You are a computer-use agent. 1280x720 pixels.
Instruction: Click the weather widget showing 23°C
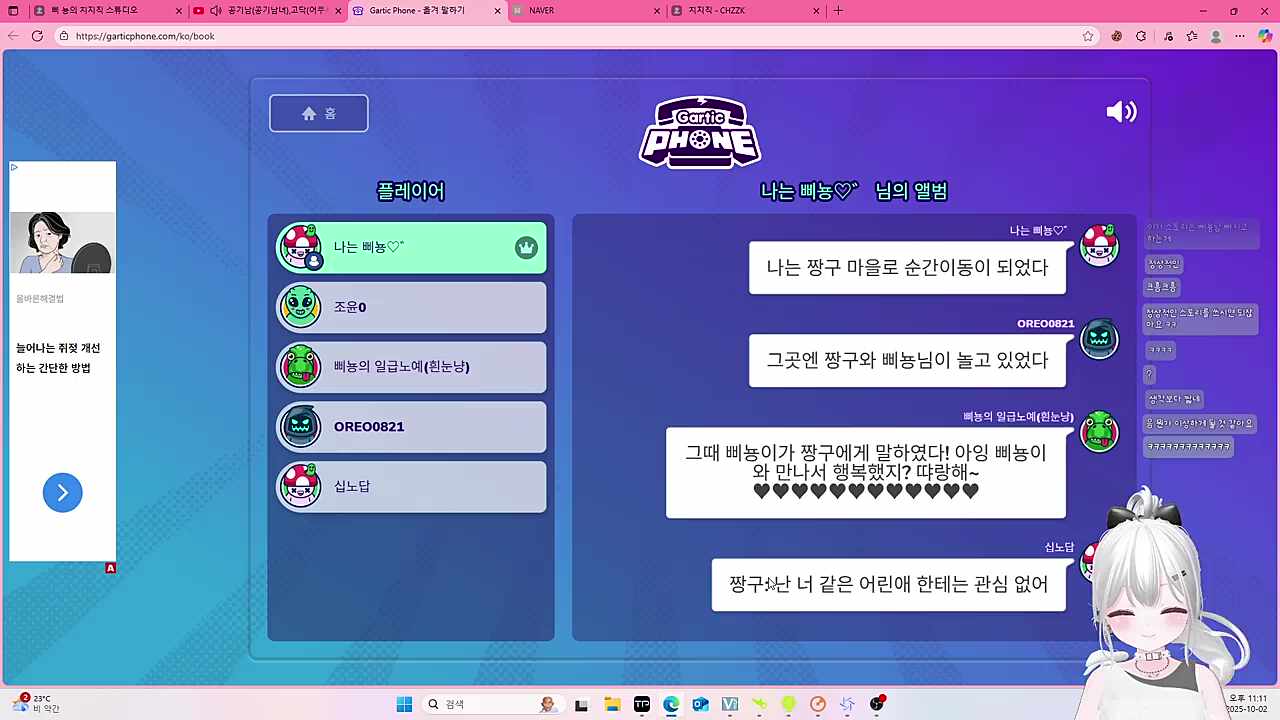[x=38, y=704]
